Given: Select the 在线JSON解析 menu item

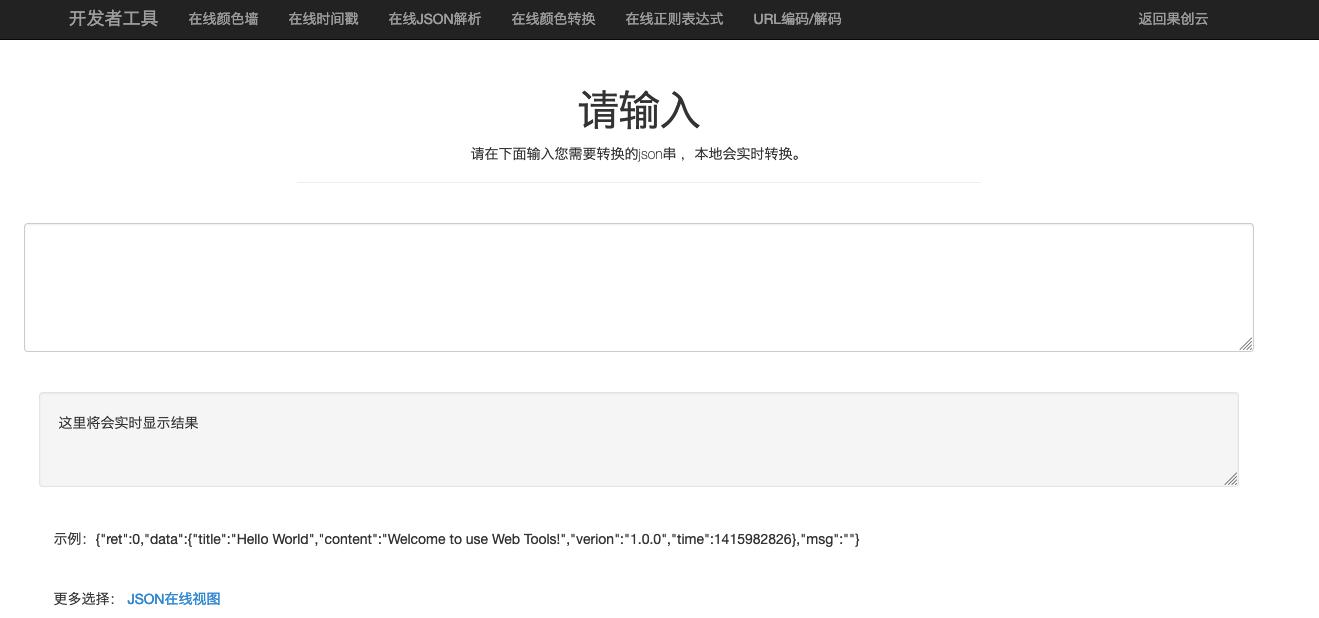Looking at the screenshot, I should [x=434, y=19].
